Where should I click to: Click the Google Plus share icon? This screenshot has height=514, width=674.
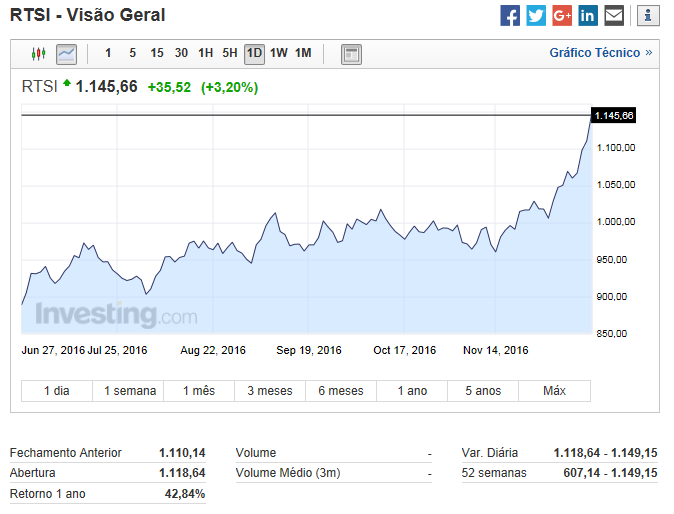tap(562, 16)
